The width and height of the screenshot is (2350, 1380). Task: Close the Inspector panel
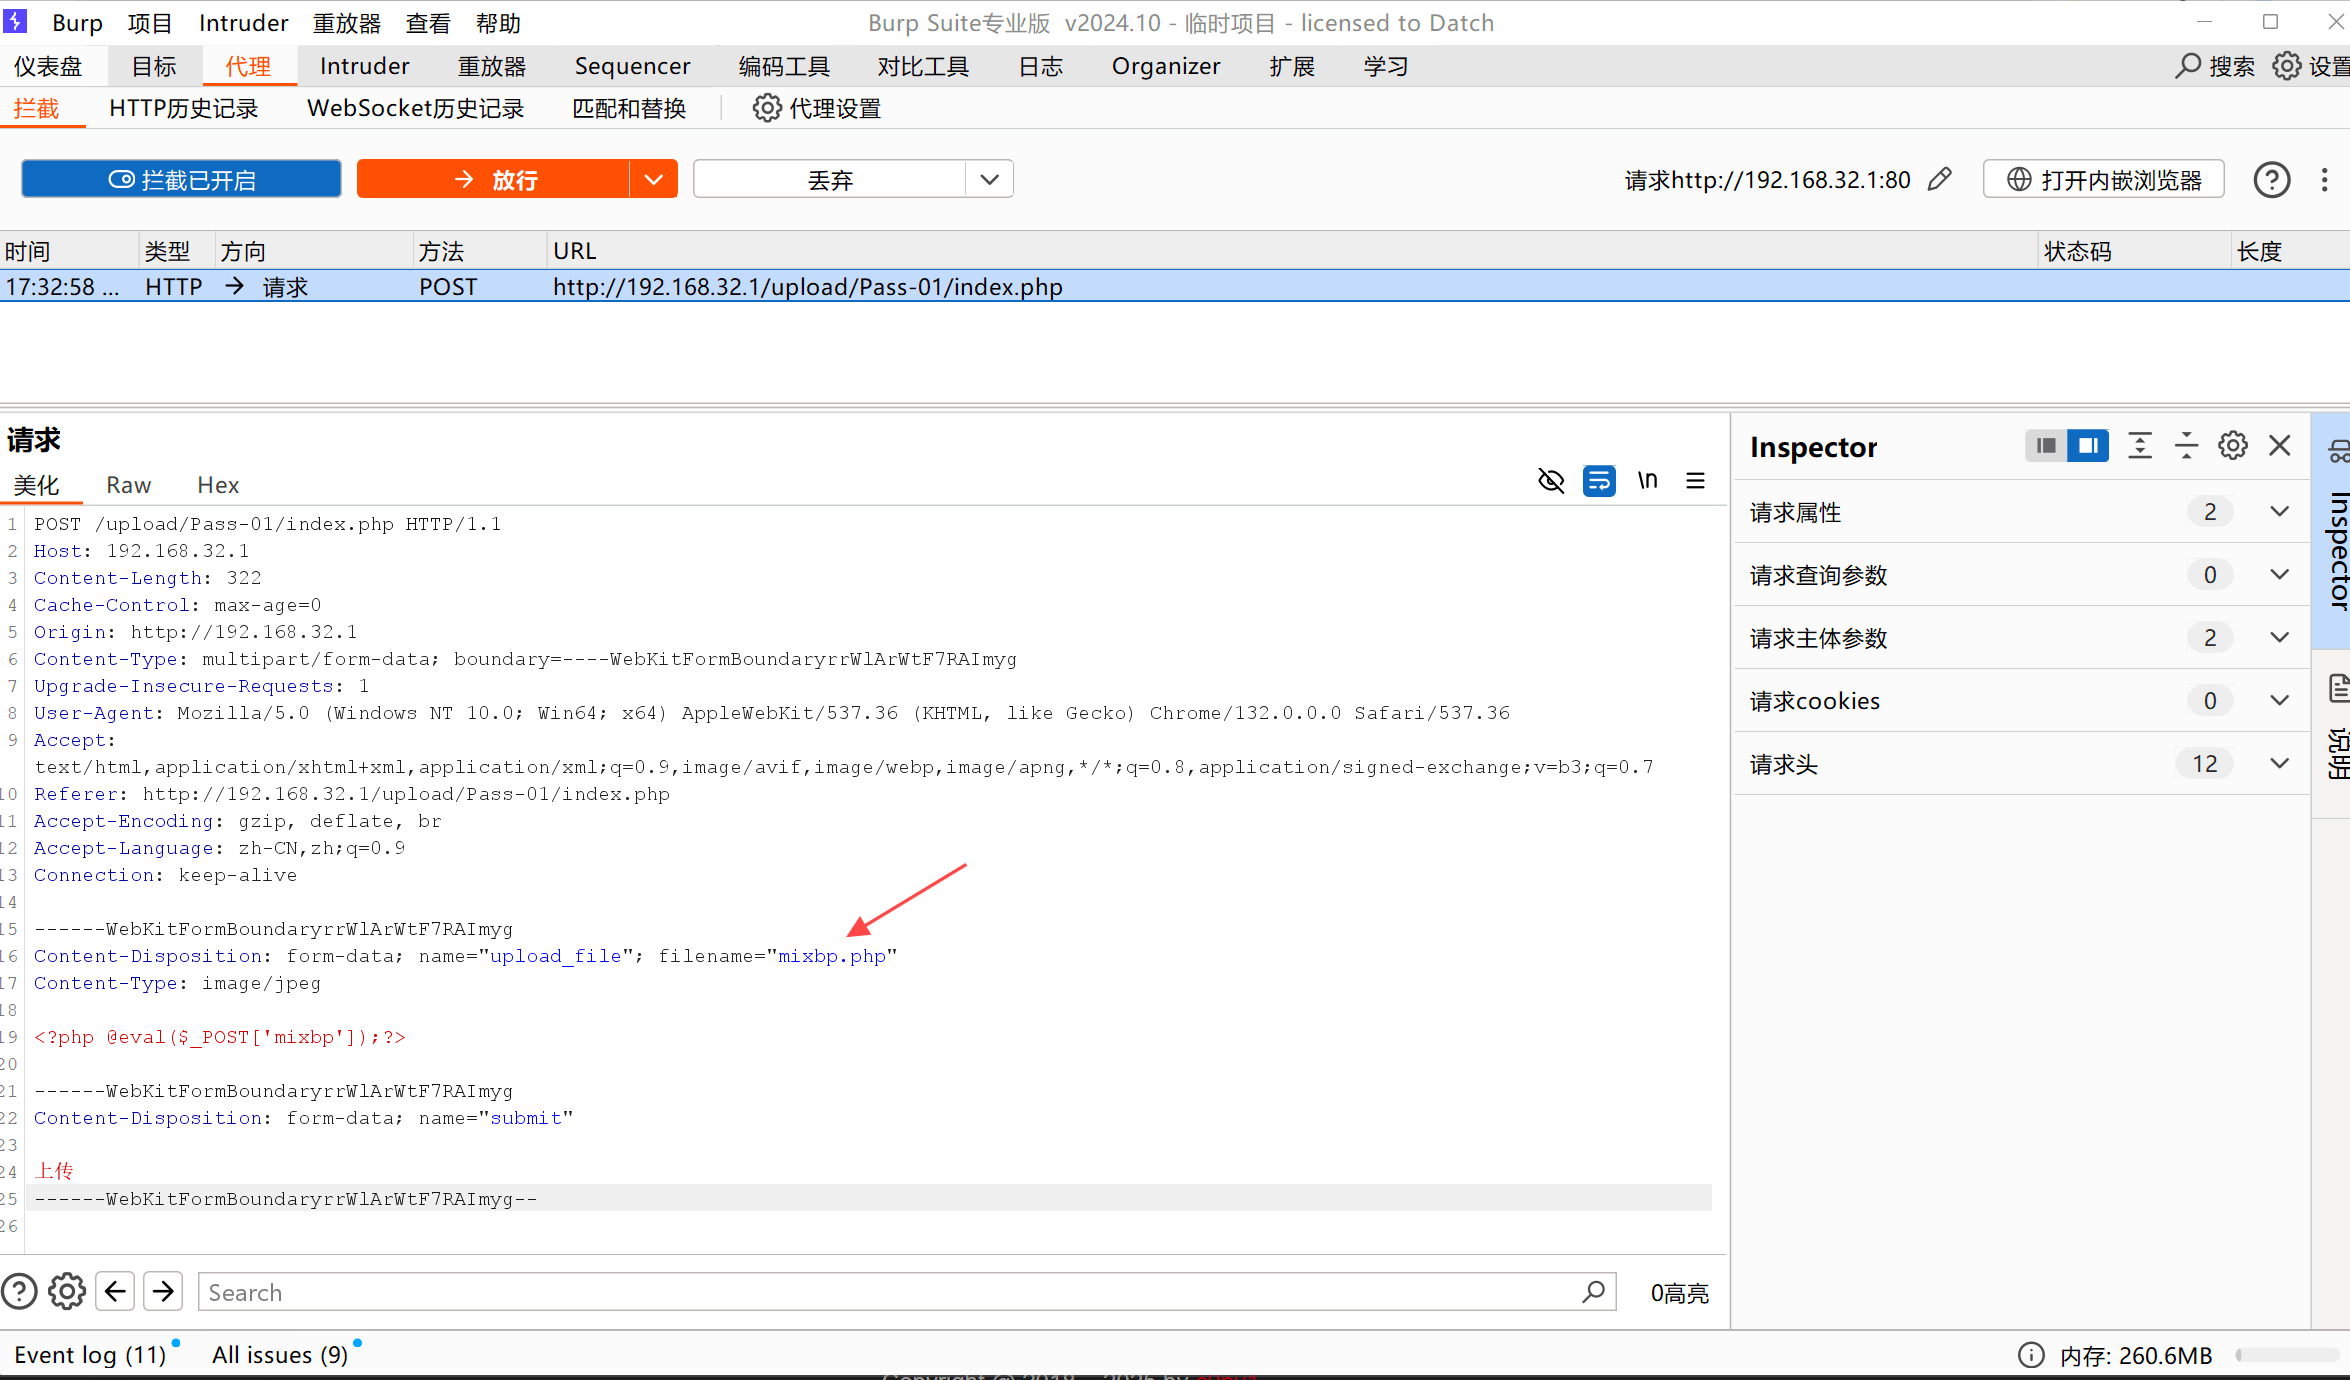2279,446
